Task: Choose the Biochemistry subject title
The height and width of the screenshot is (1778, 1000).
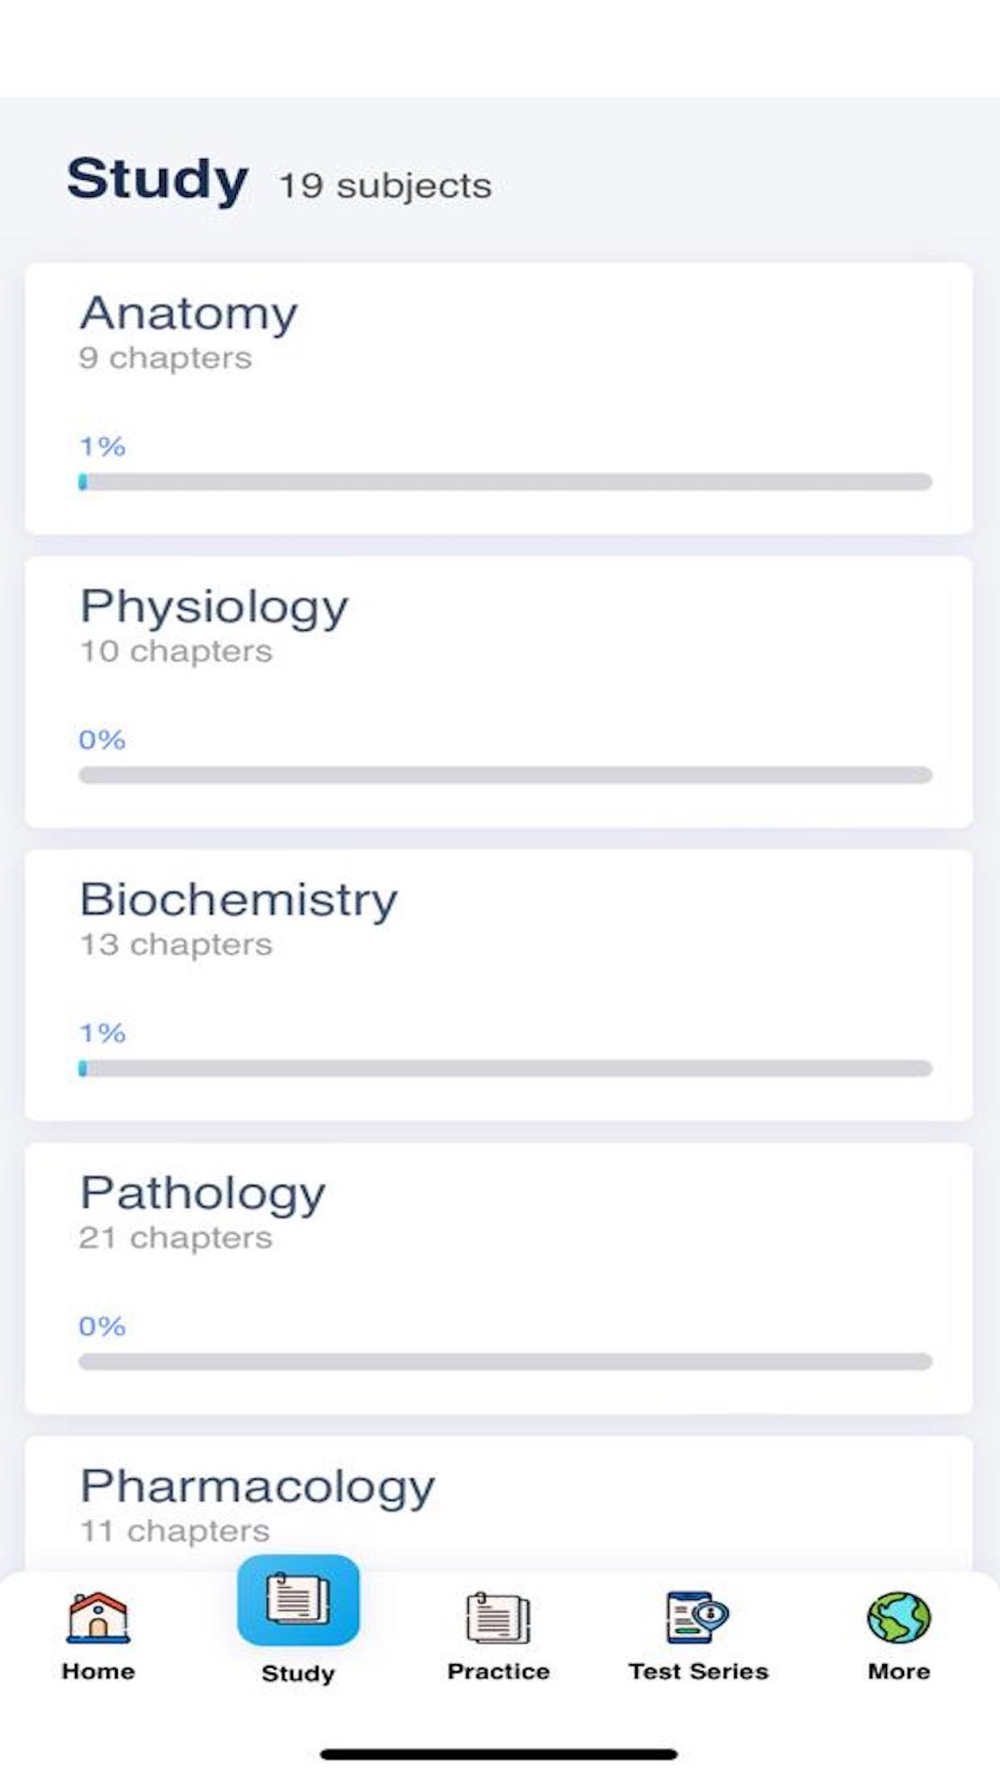Action: pyautogui.click(x=238, y=900)
